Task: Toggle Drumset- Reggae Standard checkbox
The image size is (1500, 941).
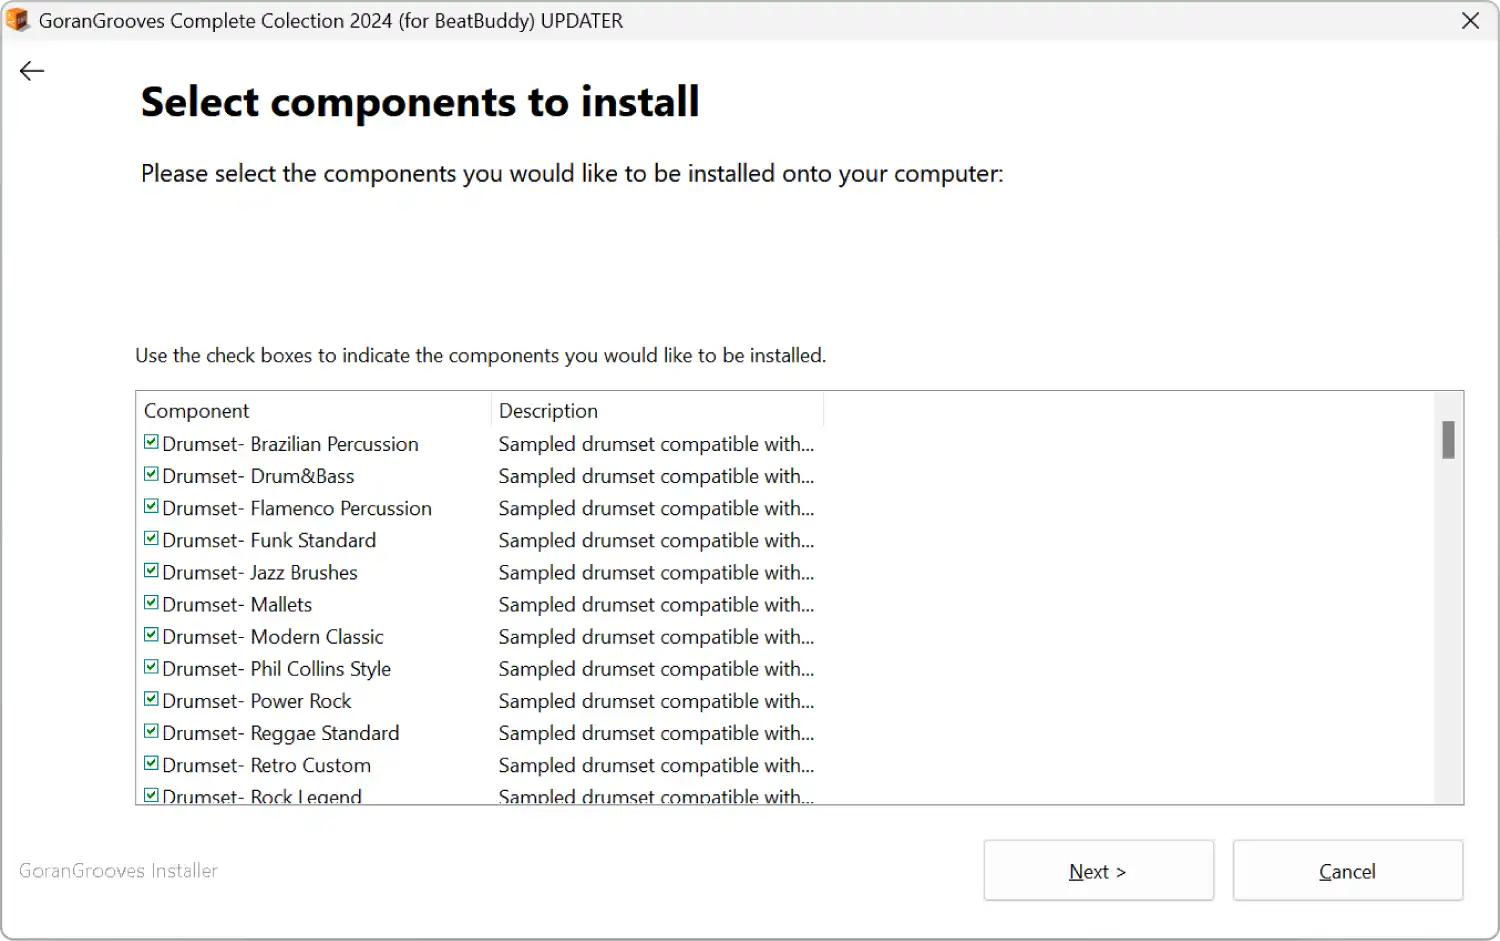Action: pyautogui.click(x=151, y=731)
